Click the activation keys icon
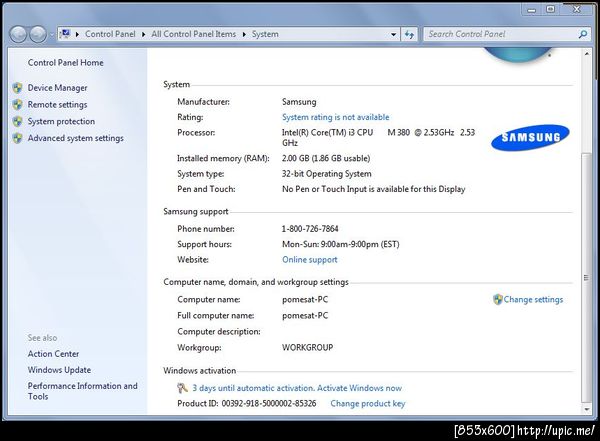600x441 pixels. pos(183,388)
